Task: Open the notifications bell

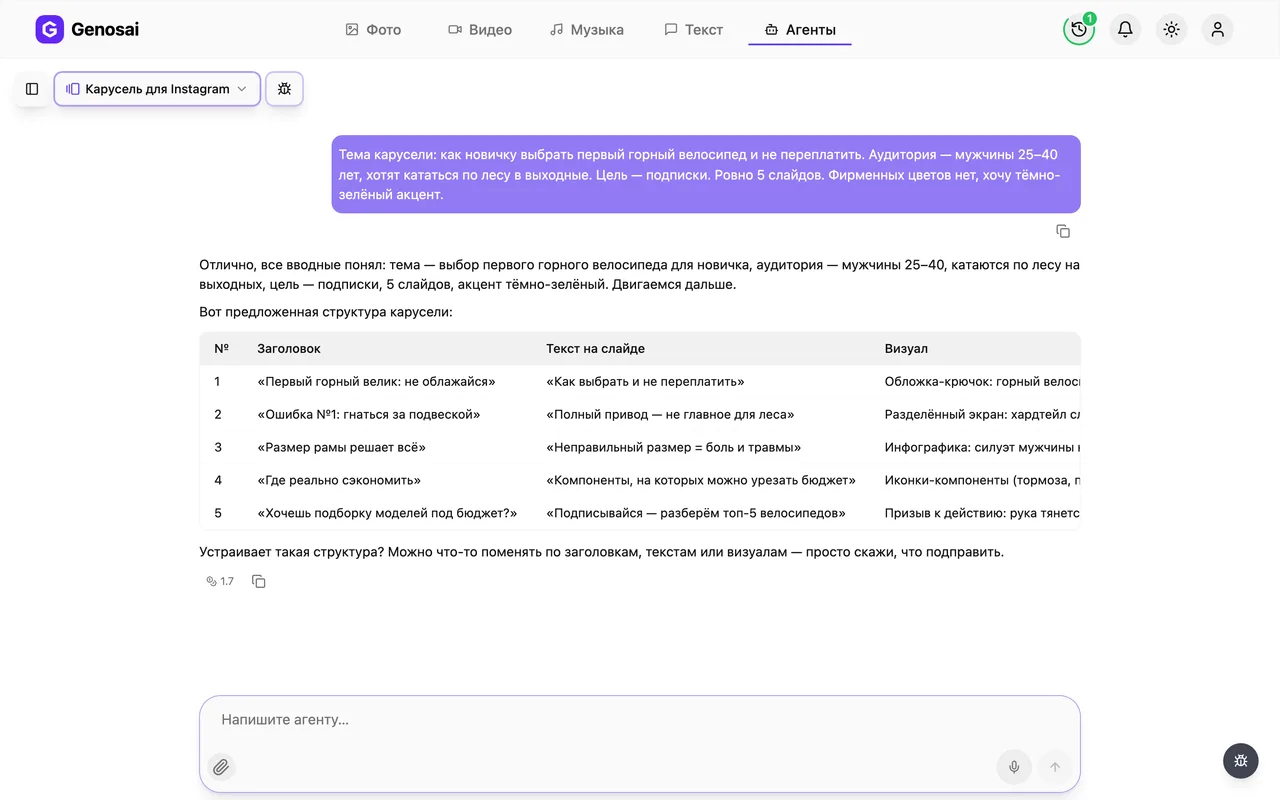Action: (1125, 29)
